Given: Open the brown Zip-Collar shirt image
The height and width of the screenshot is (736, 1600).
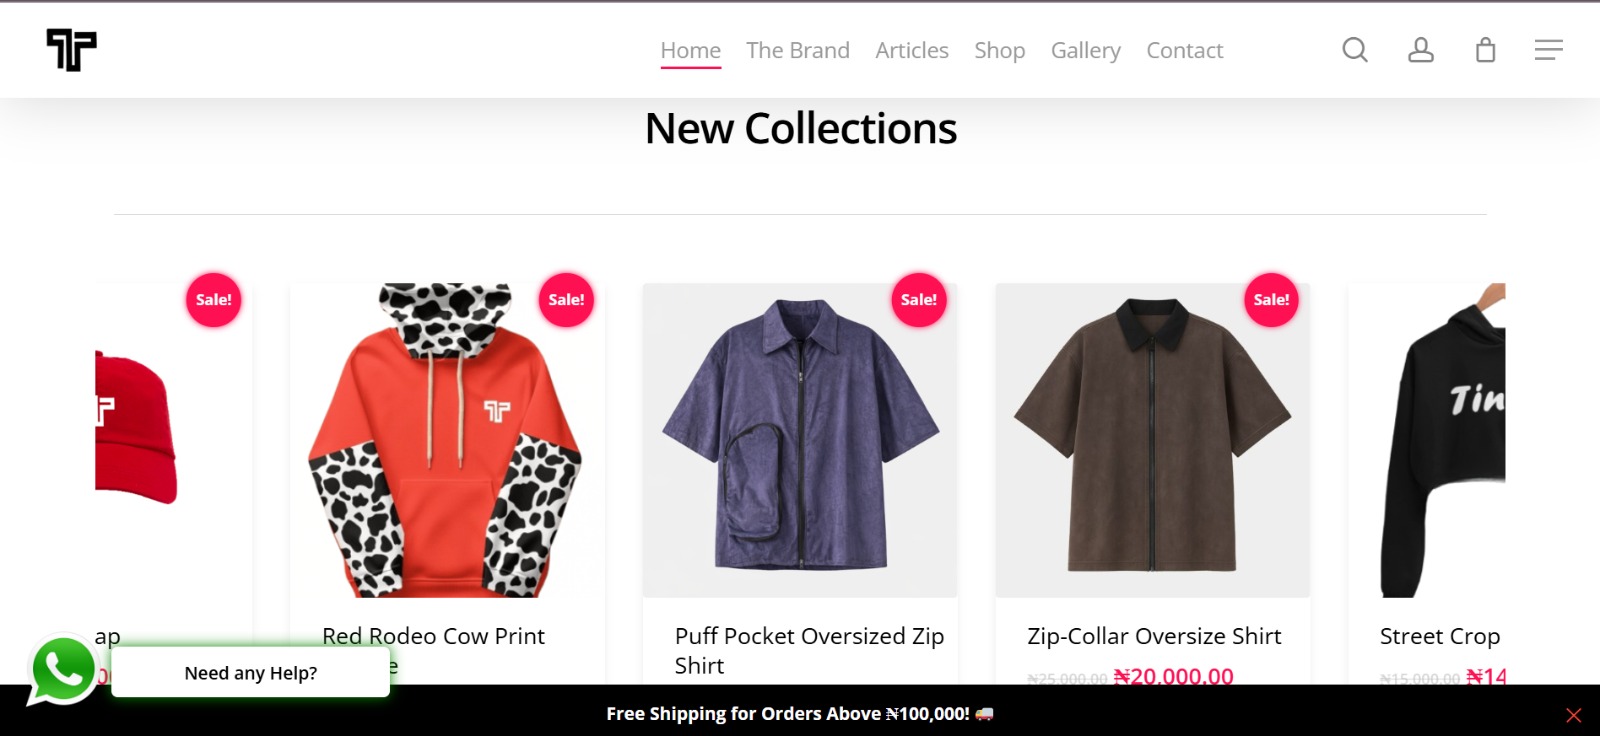Looking at the screenshot, I should tap(1152, 440).
